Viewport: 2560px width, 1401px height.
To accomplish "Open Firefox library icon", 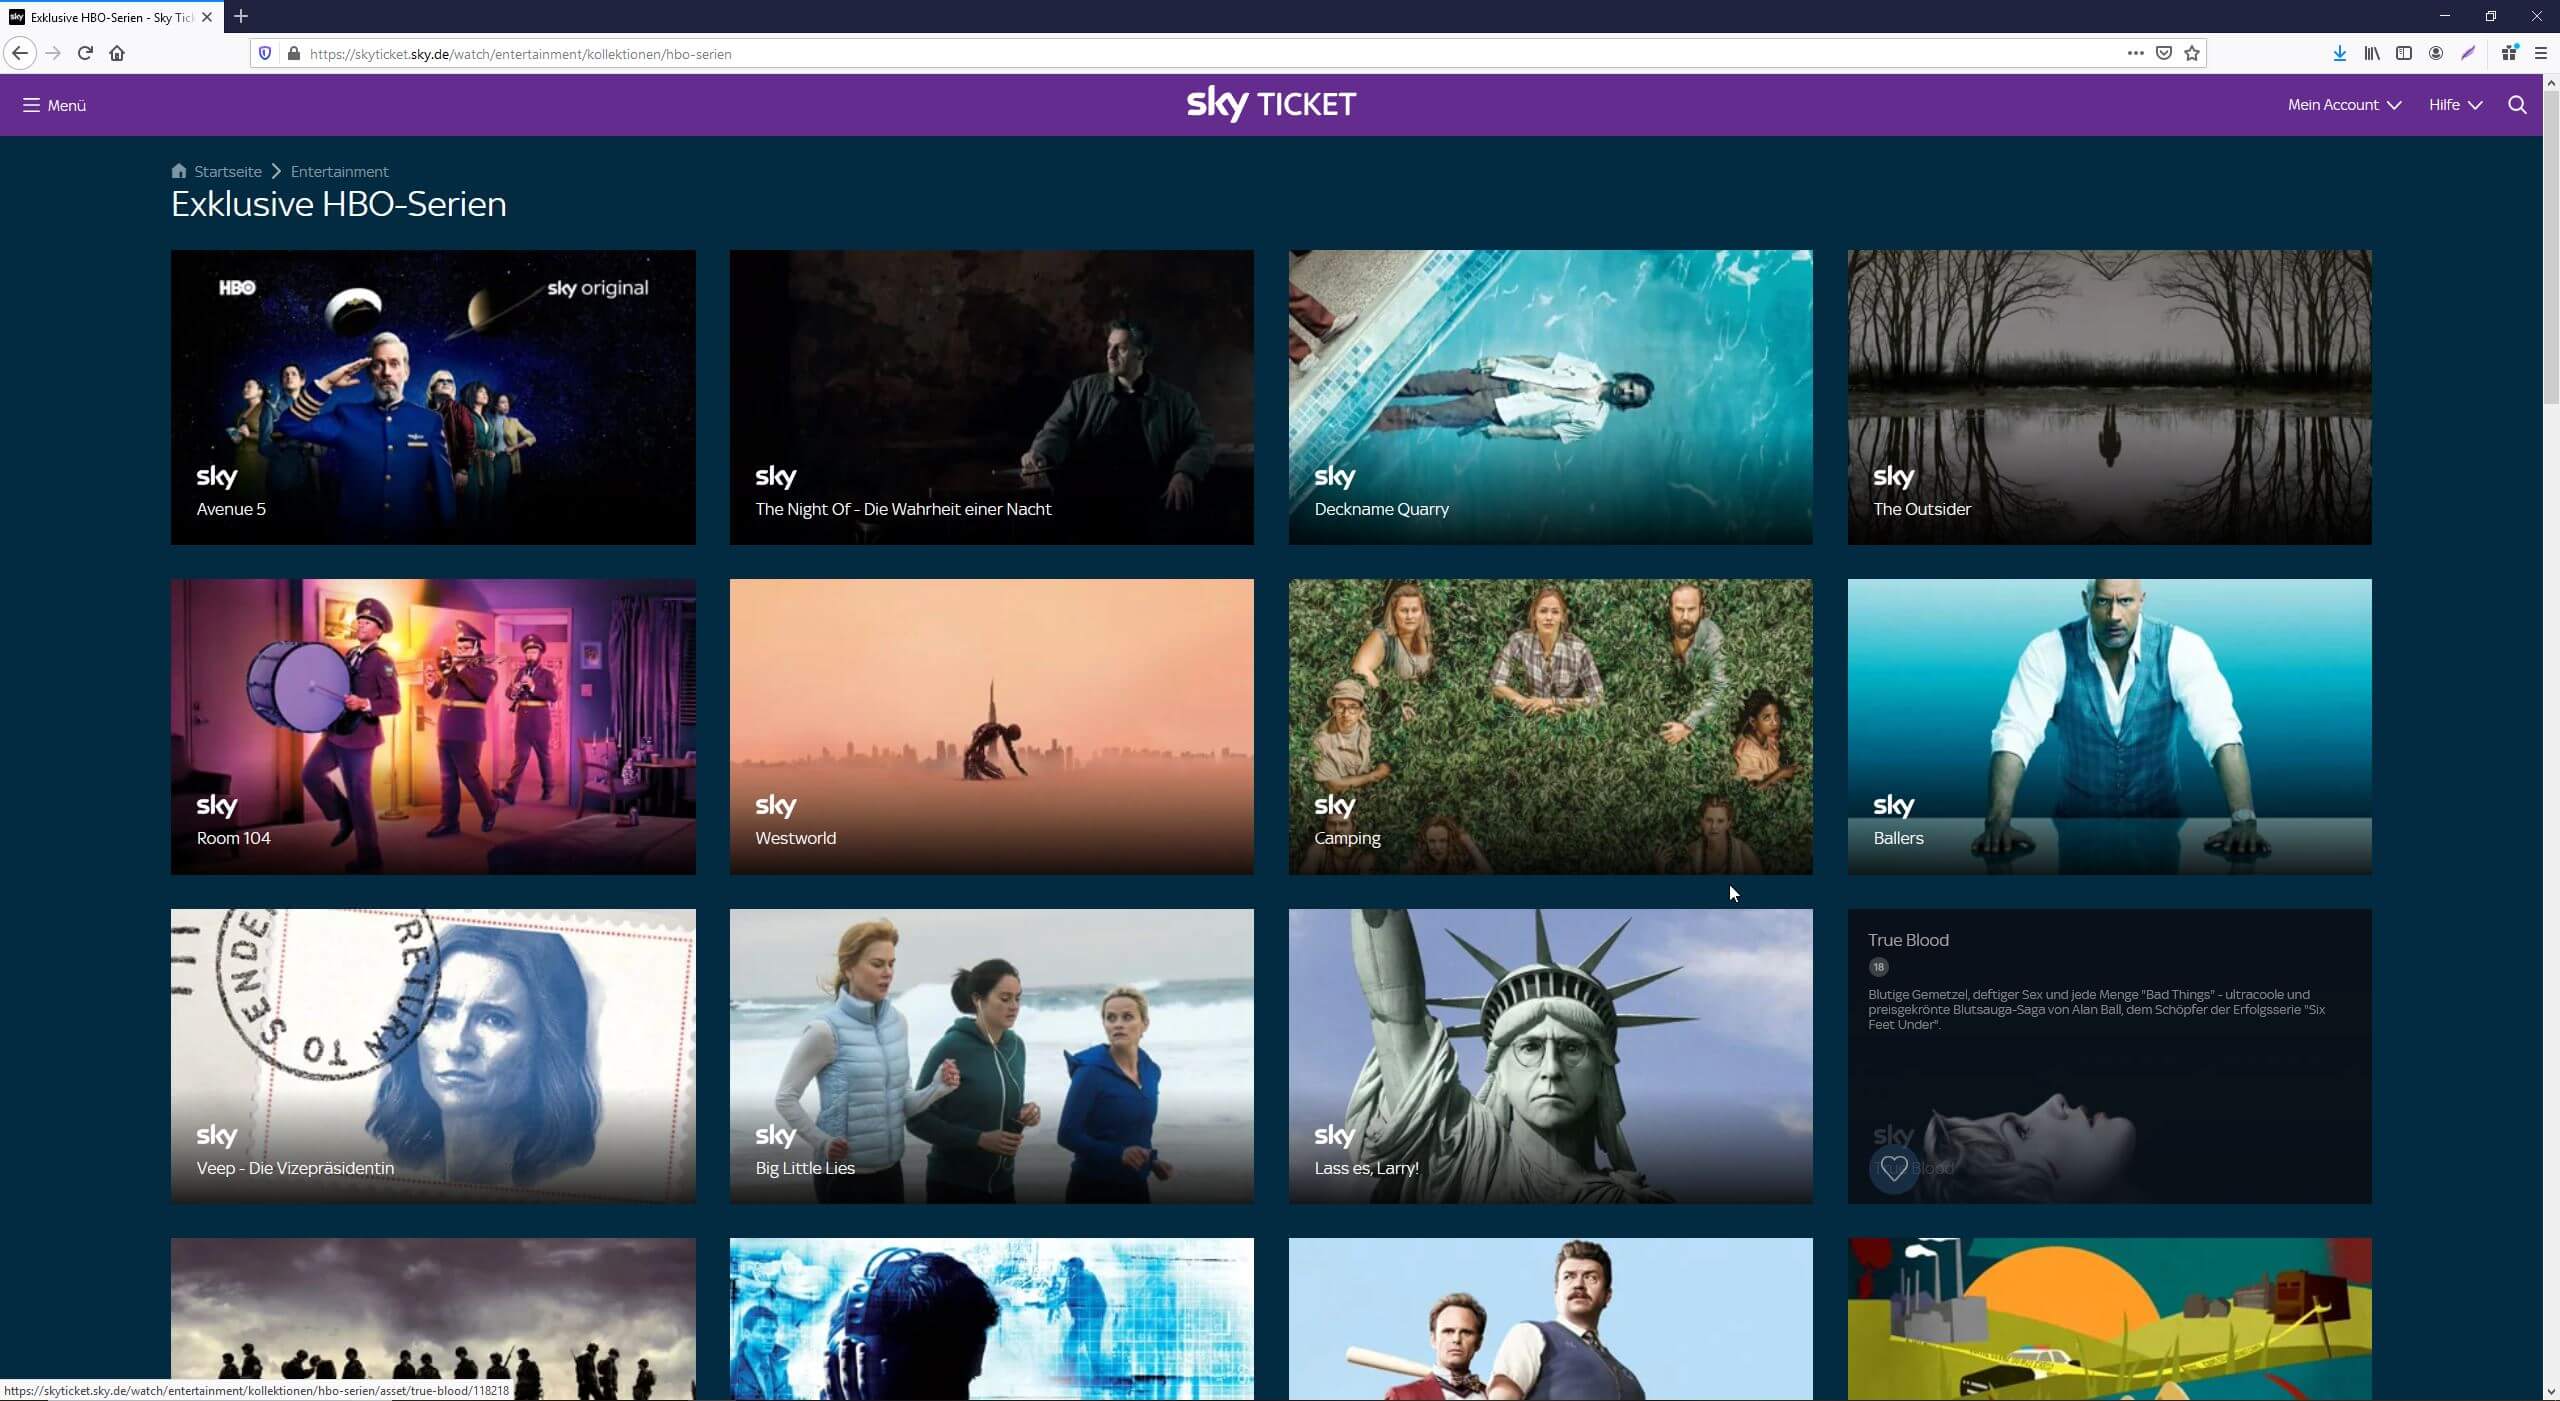I will pos(2371,53).
